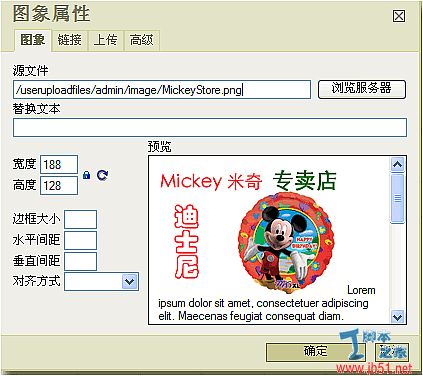Viewport: 423px width, 376px height.
Task: Close the 图象属性 dialog
Action: pos(399,16)
